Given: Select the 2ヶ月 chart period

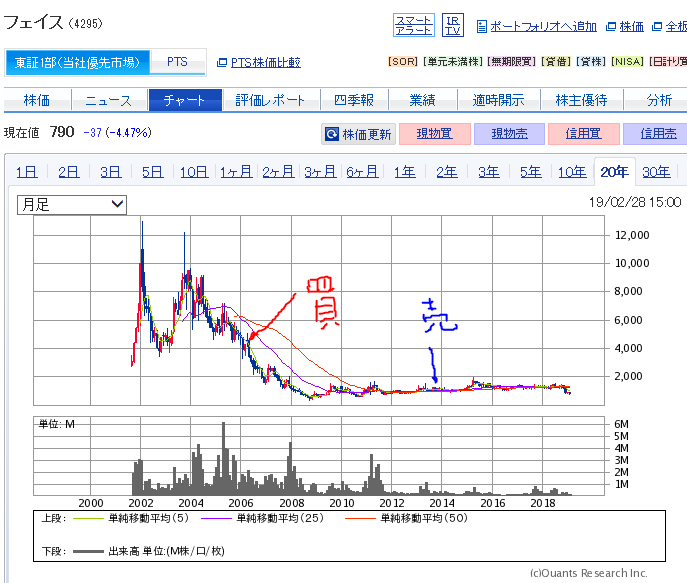Looking at the screenshot, I should coord(278,172).
